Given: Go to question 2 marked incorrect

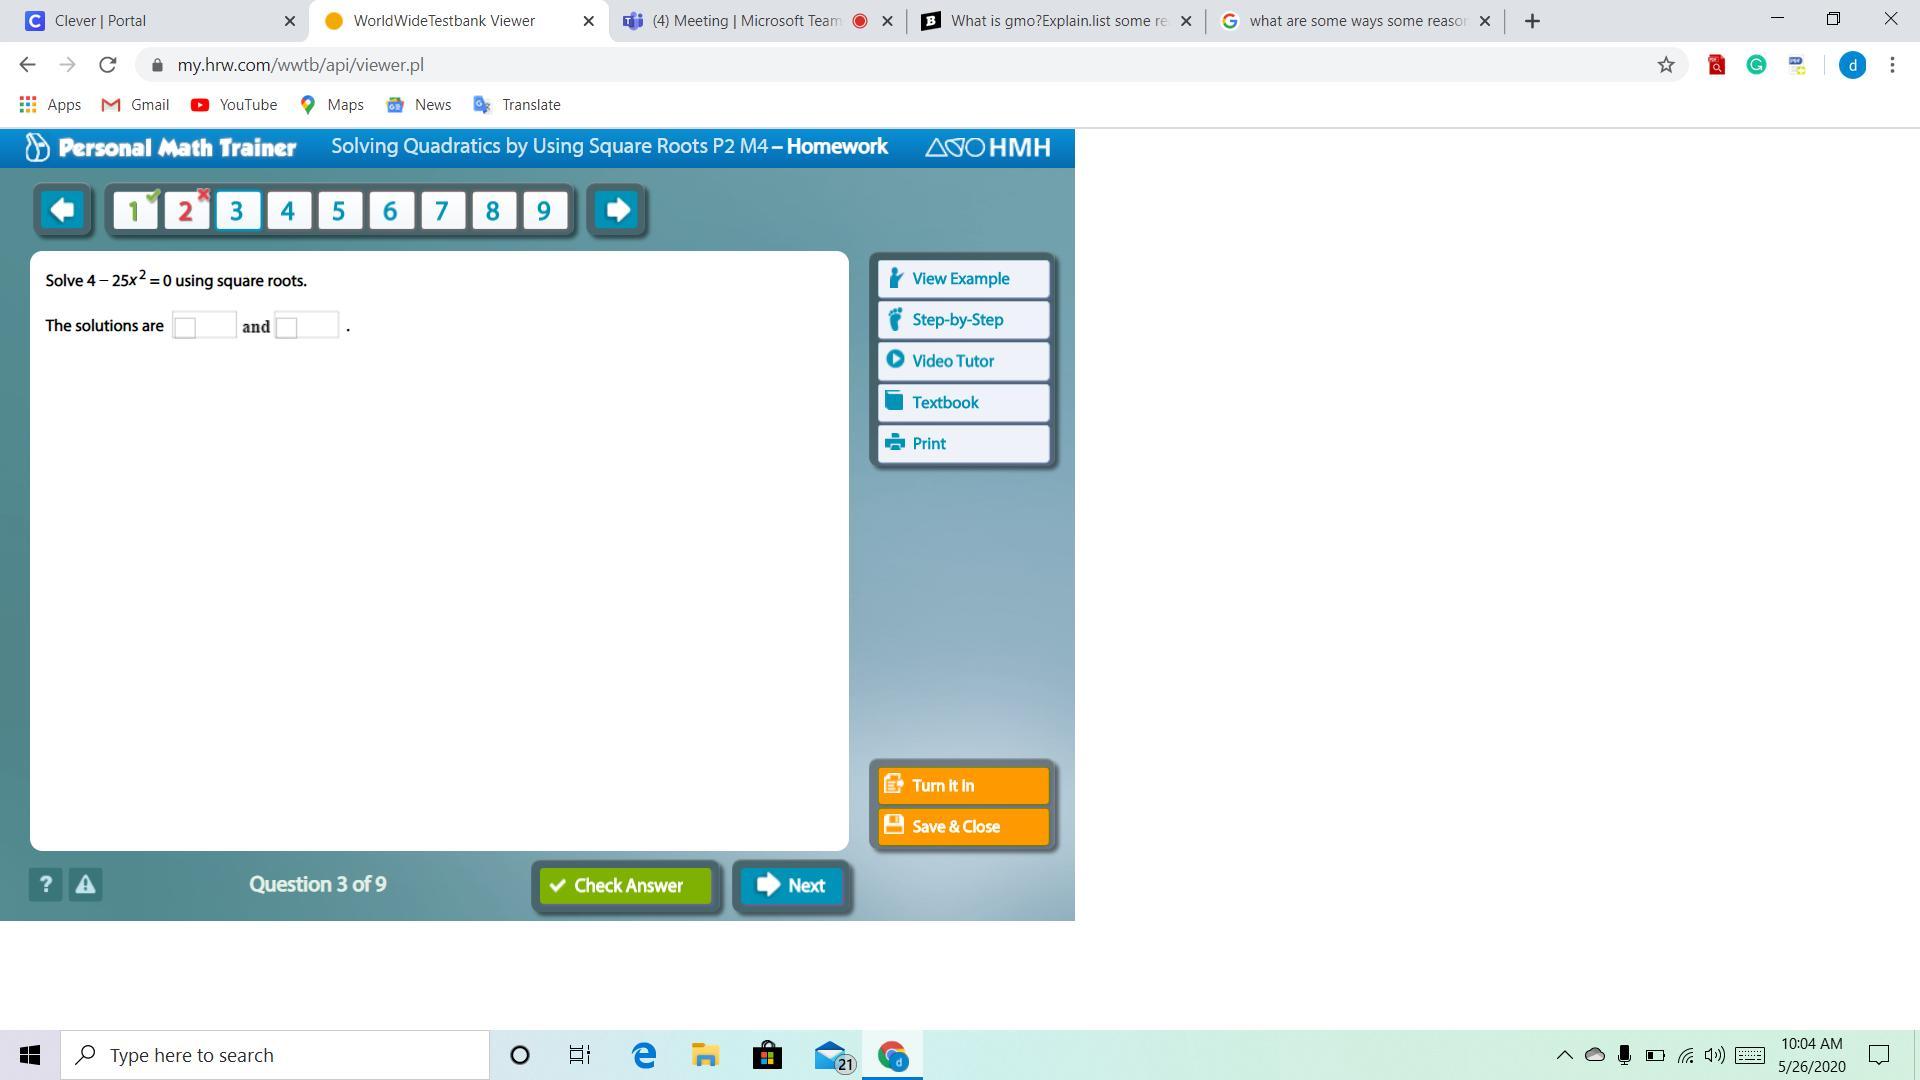Looking at the screenshot, I should click(x=186, y=211).
